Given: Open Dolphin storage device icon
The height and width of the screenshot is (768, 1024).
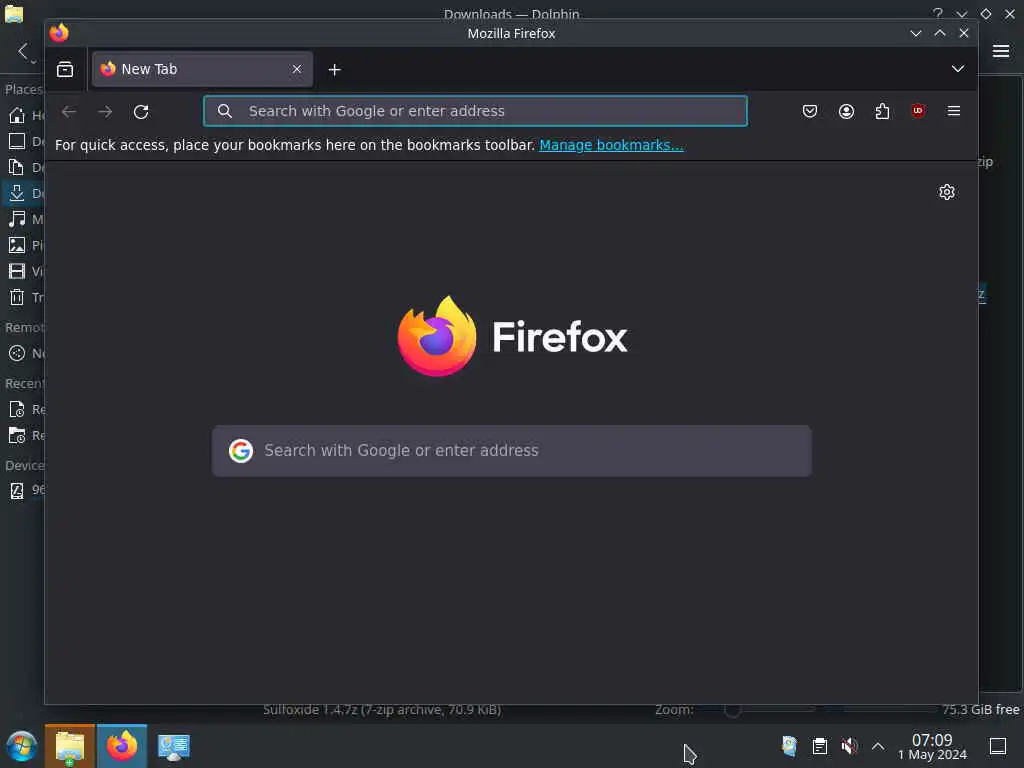Looking at the screenshot, I should pyautogui.click(x=17, y=490).
